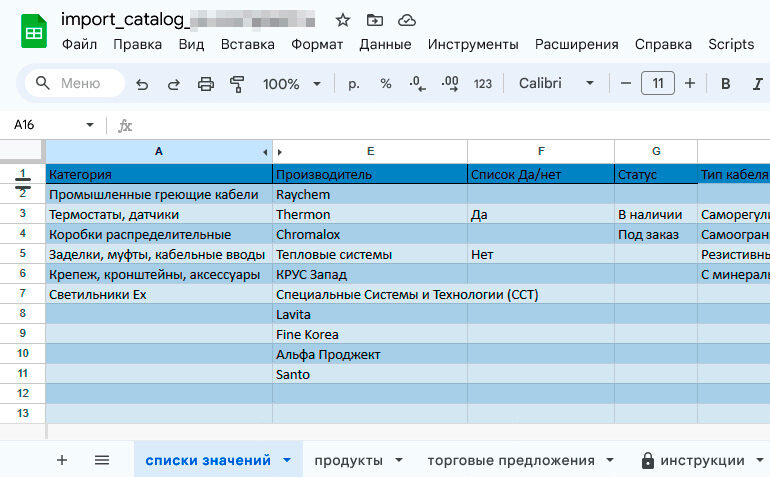Open the Файл menu
The image size is (770, 477).
pos(80,44)
